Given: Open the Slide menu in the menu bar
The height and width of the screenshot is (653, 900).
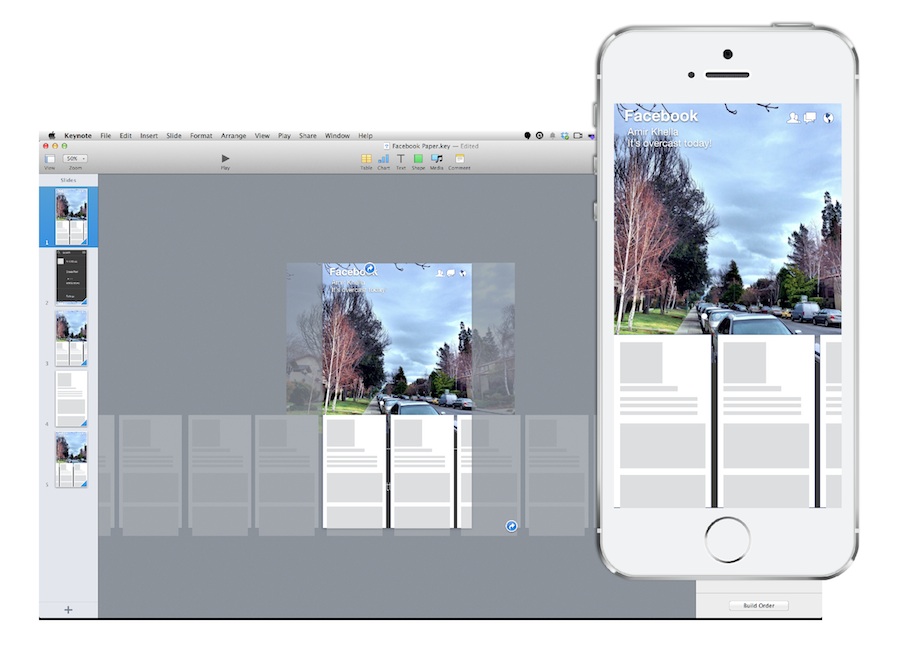Looking at the screenshot, I should pyautogui.click(x=175, y=134).
